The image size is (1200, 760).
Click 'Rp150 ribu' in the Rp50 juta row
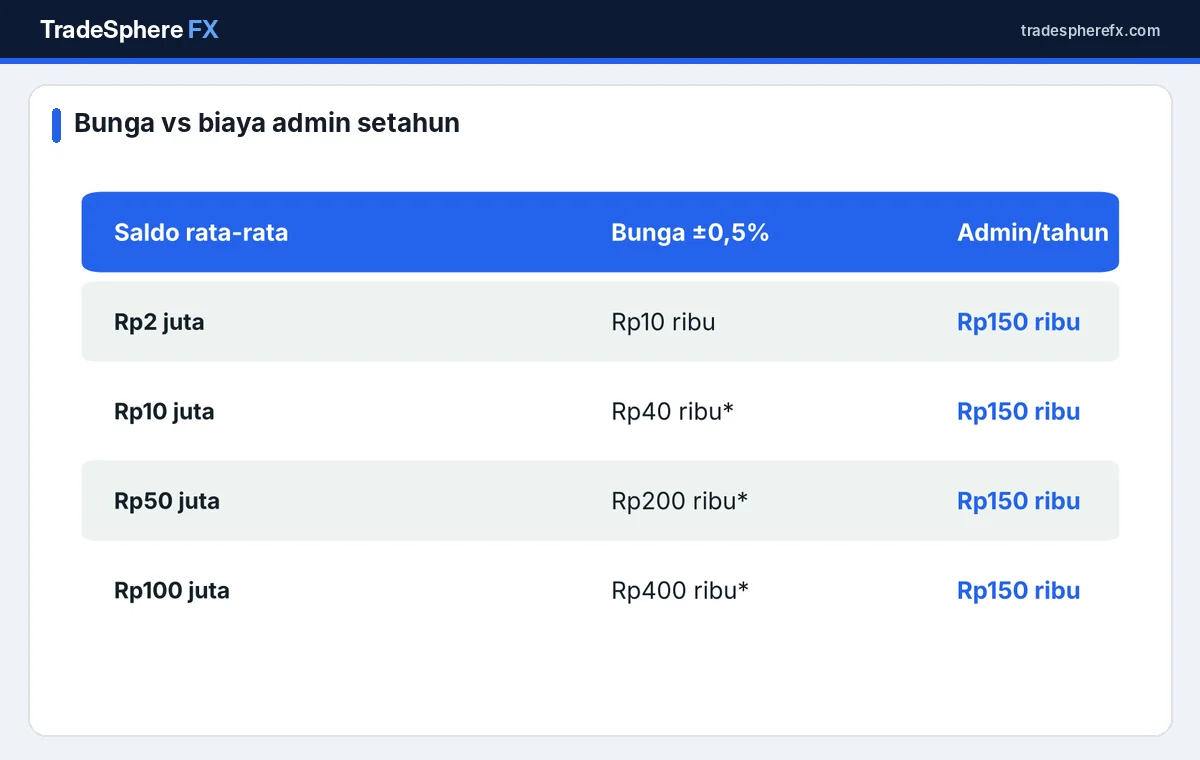1018,501
